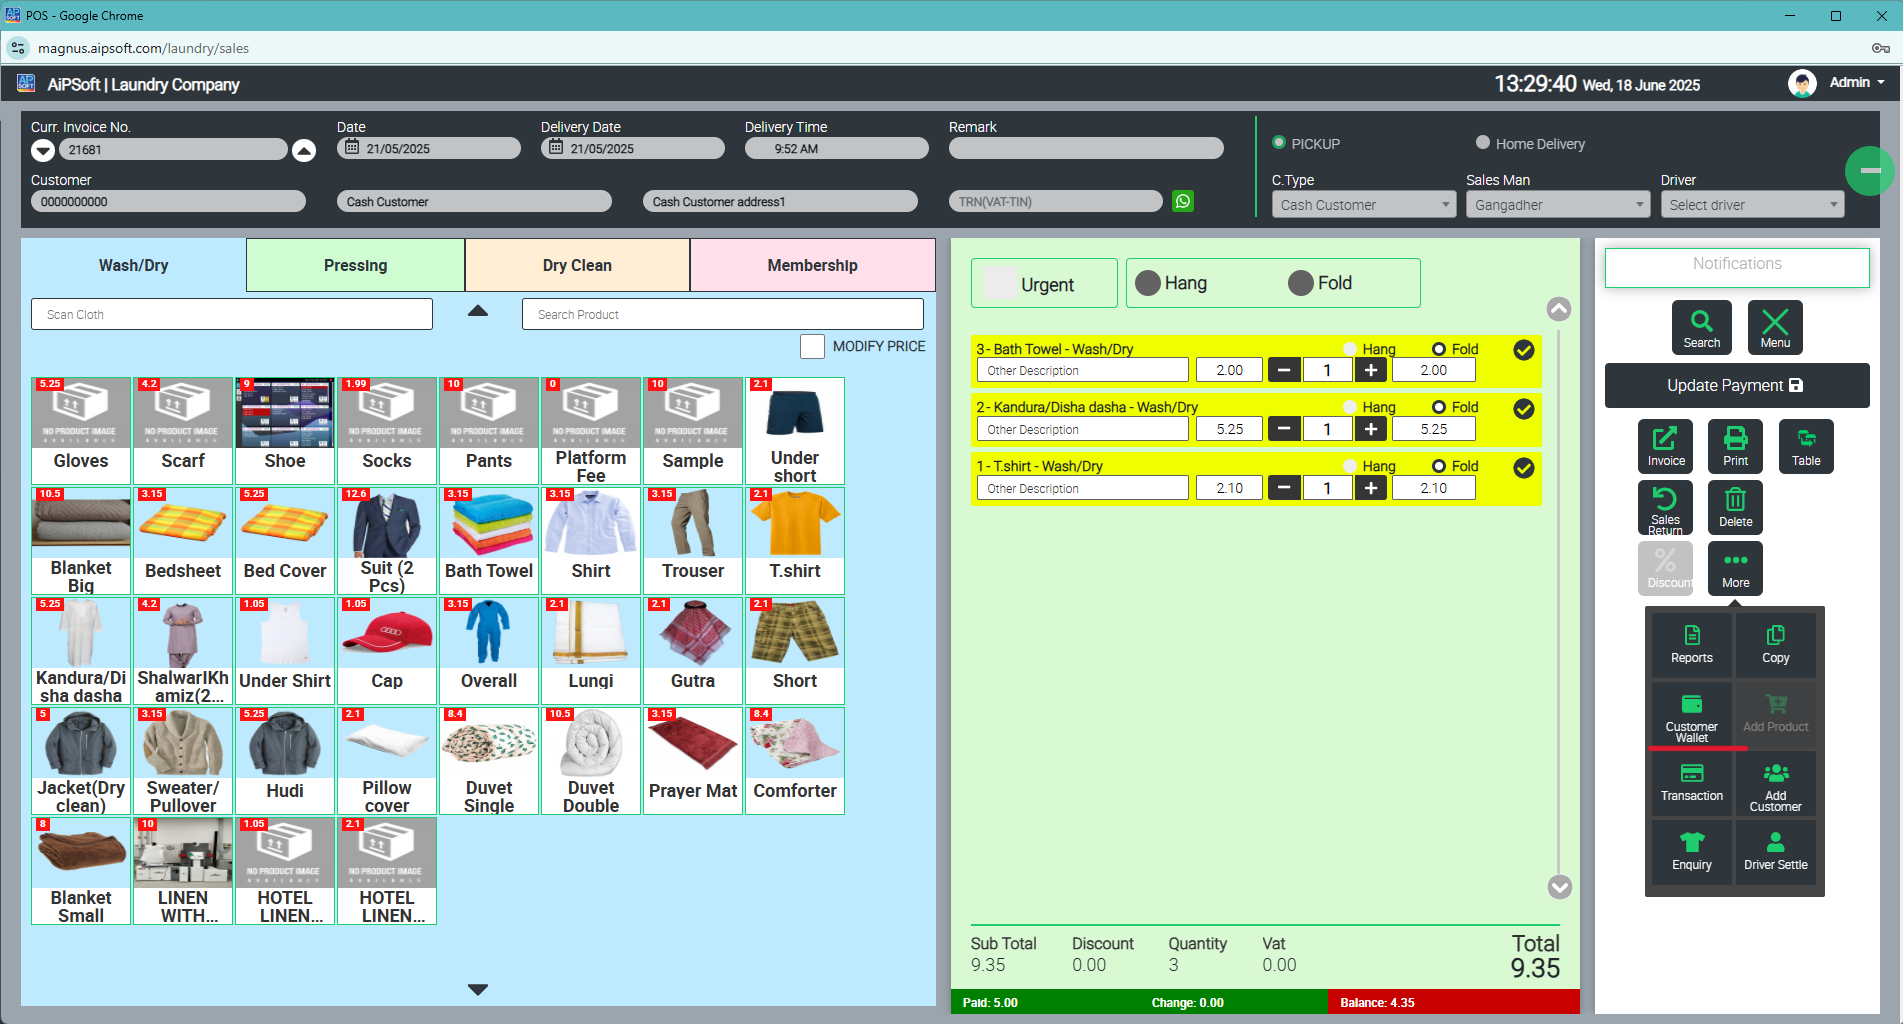Decrease T.shirt quantity with minus
The height and width of the screenshot is (1024, 1903).
[1284, 488]
